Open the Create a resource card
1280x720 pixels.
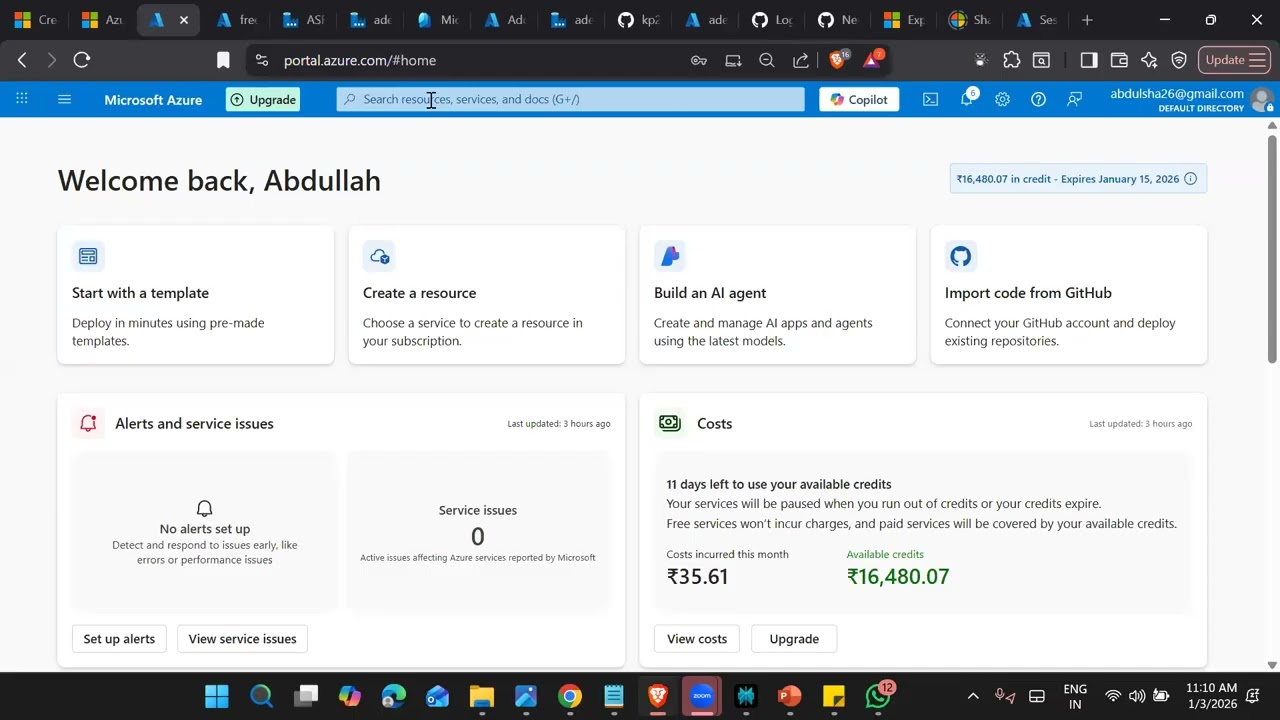[x=487, y=295]
